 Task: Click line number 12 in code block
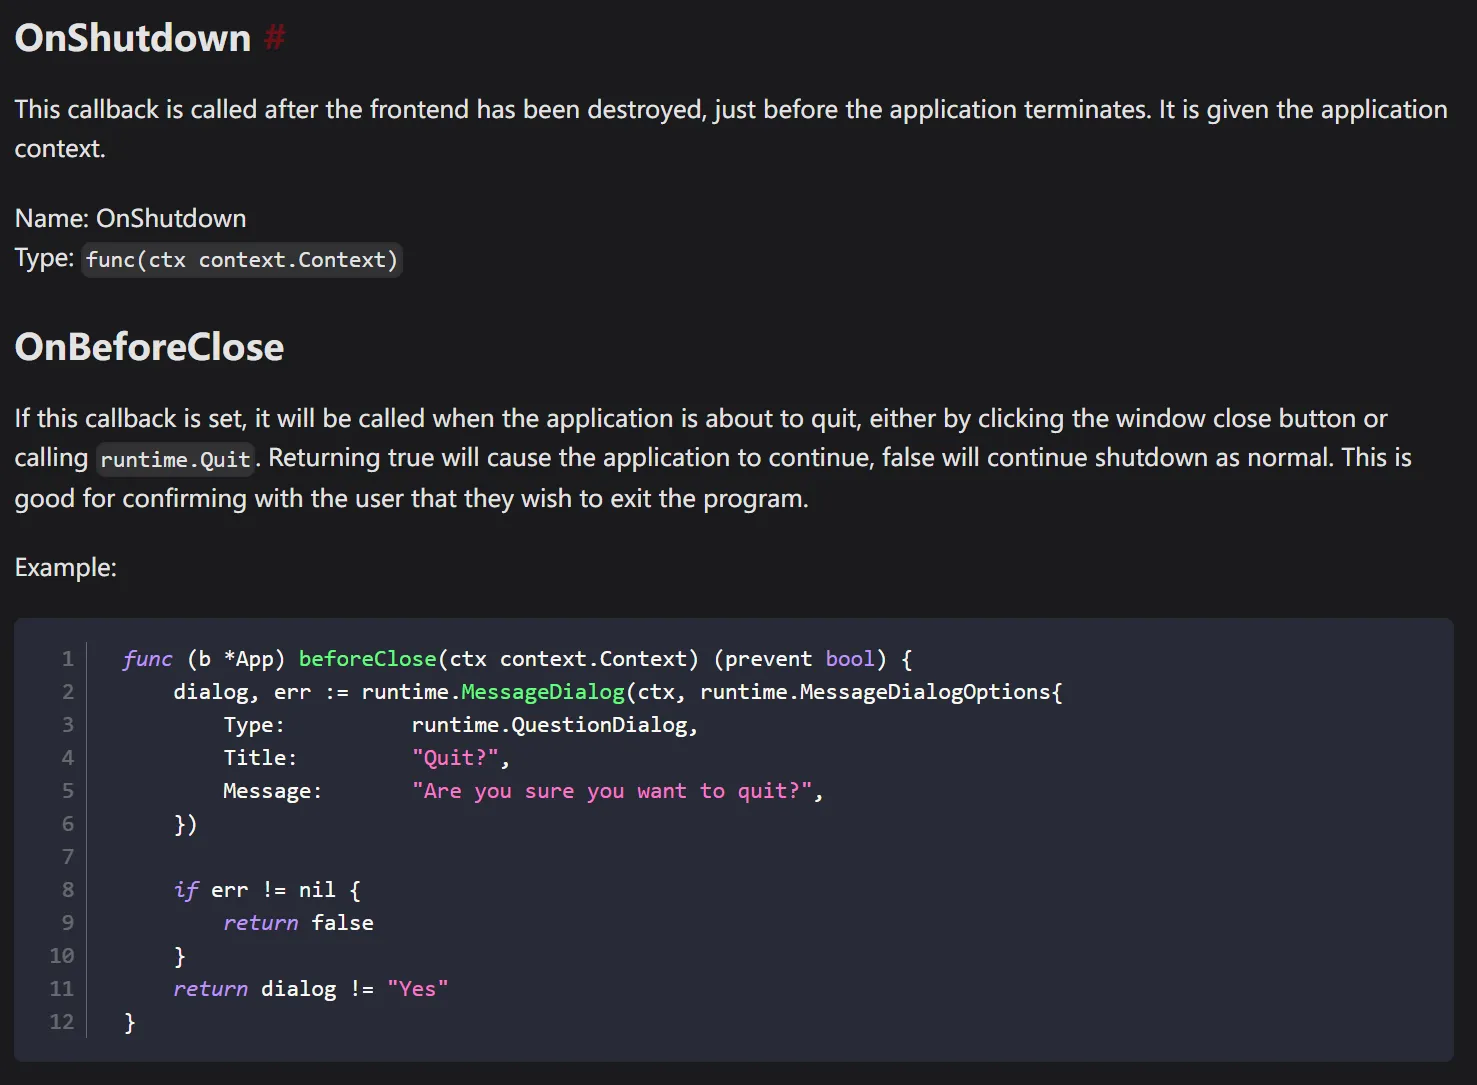pos(62,1022)
